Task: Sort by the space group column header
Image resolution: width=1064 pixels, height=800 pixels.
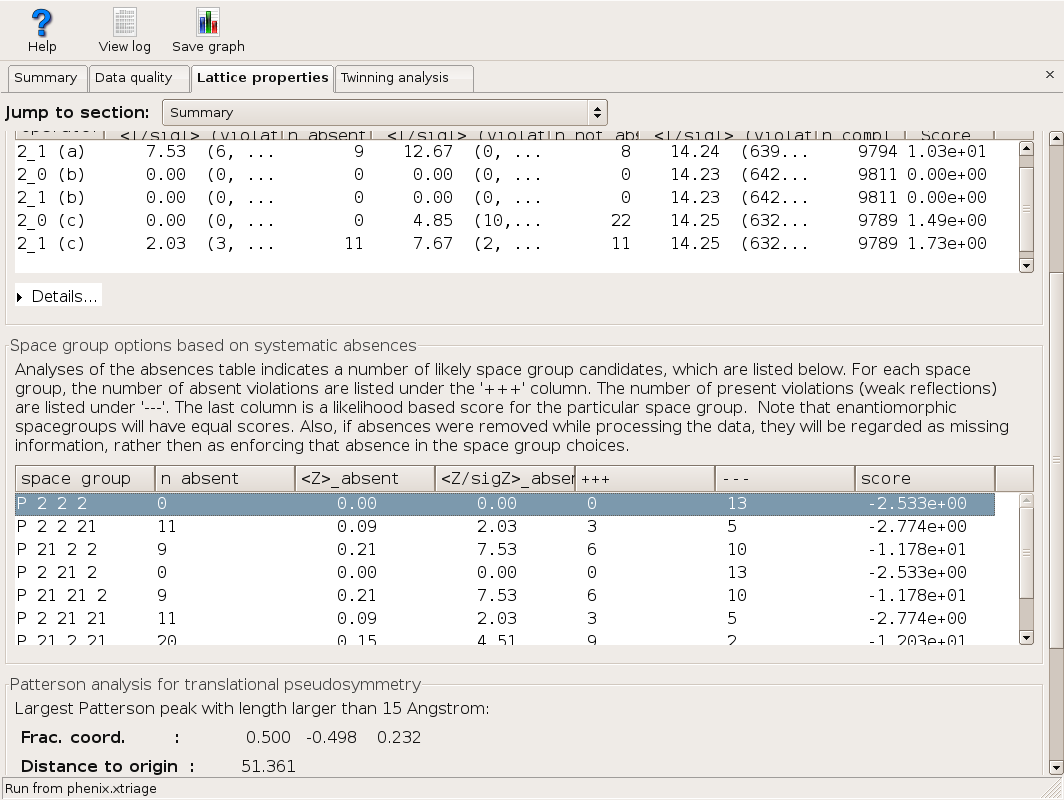Action: click(x=85, y=479)
